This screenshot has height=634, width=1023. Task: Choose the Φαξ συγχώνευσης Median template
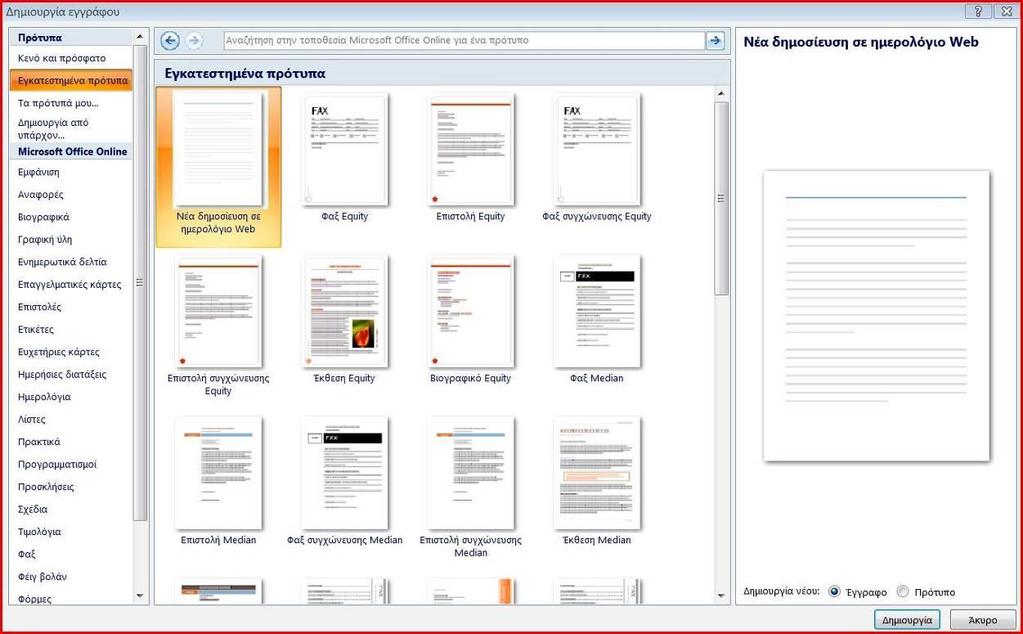click(x=344, y=481)
